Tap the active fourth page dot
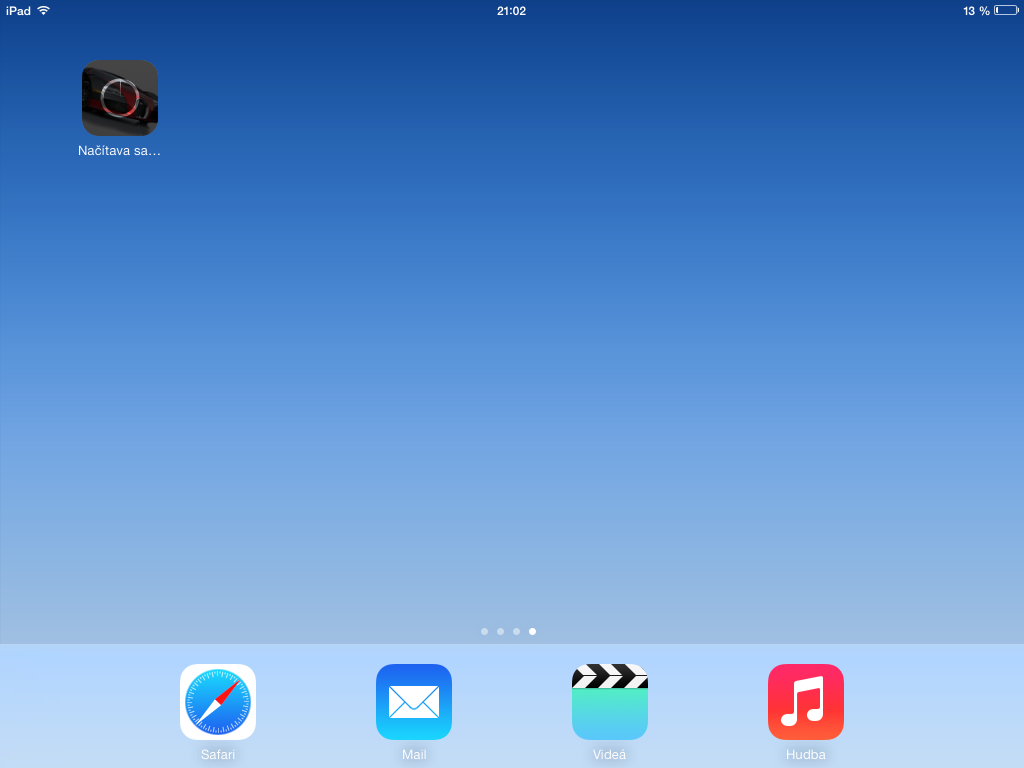This screenshot has height=768, width=1024. click(x=532, y=632)
